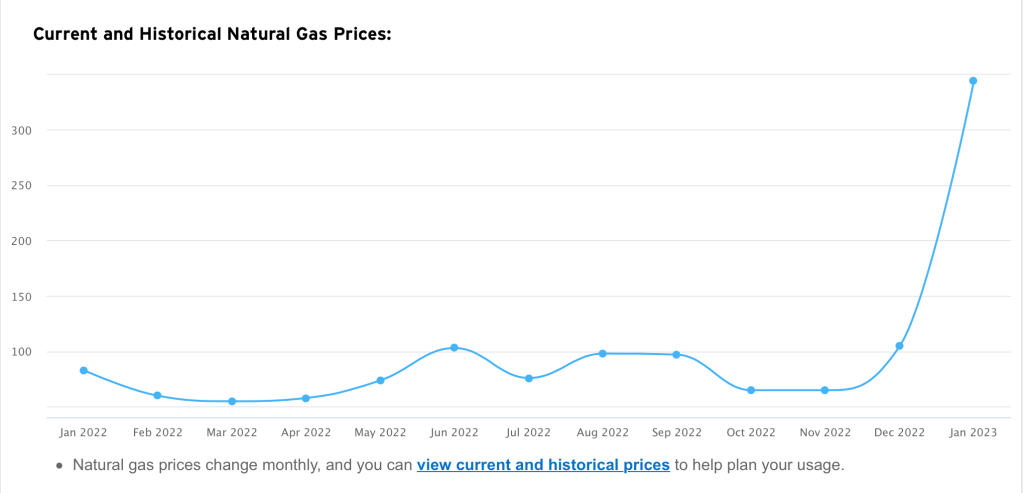Select the Oct 2022 data point
The width and height of the screenshot is (1023, 493).
click(751, 390)
